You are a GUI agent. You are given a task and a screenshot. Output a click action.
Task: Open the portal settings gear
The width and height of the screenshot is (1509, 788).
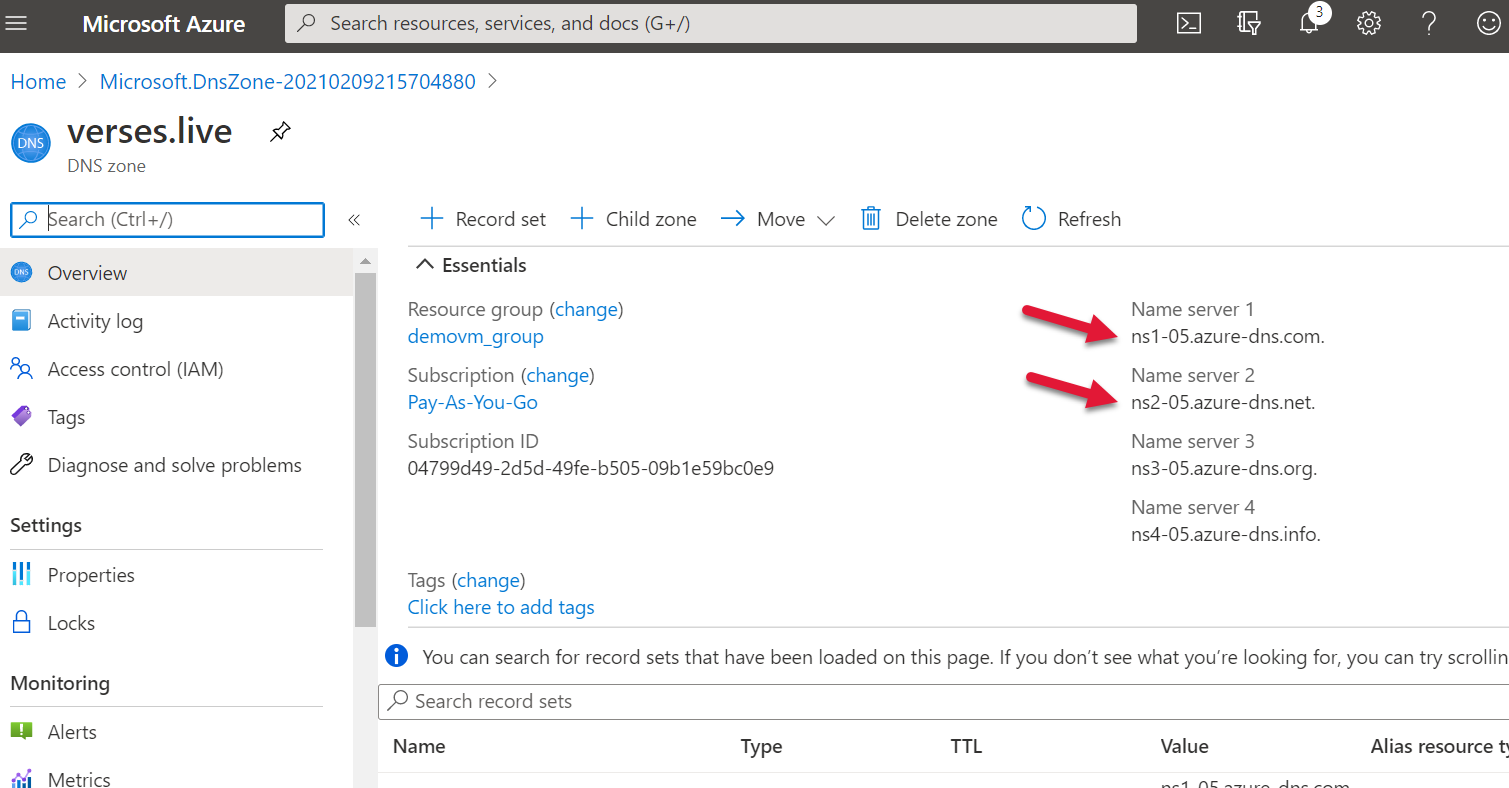click(x=1368, y=23)
